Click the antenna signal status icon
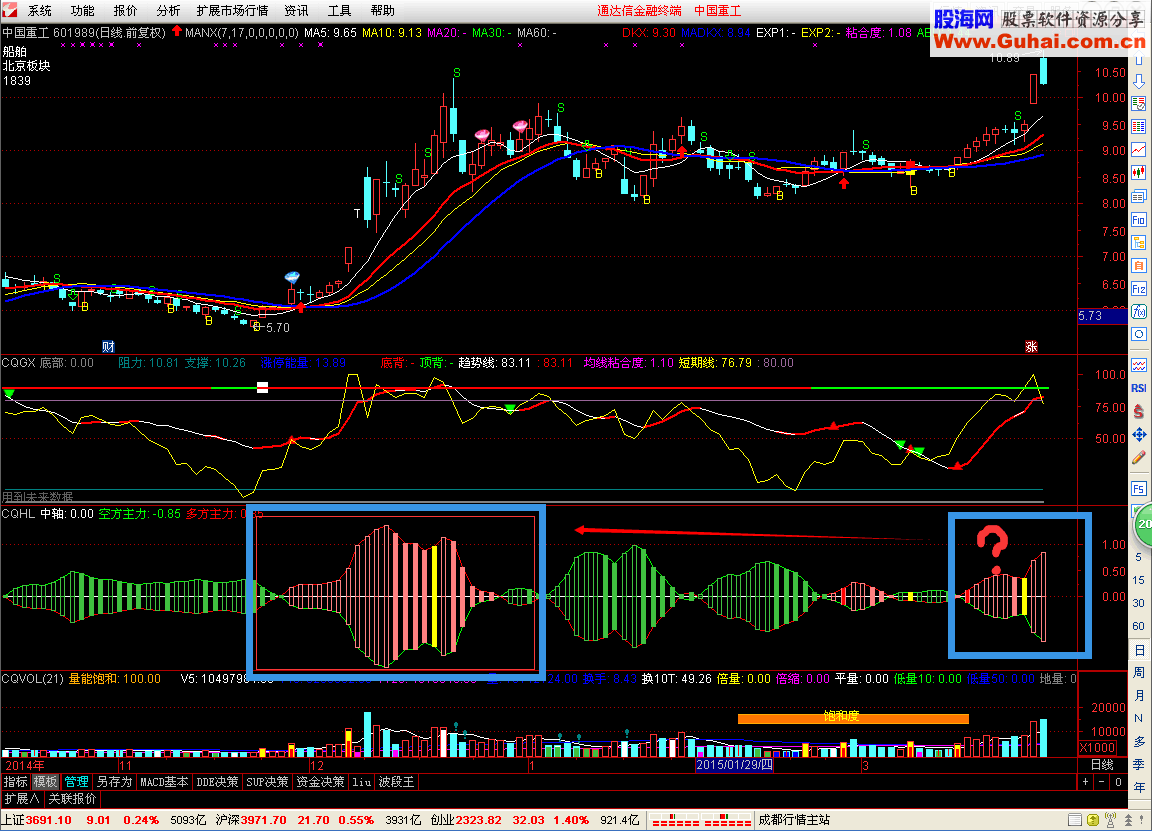This screenshot has width=1152, height=831. point(1110,820)
